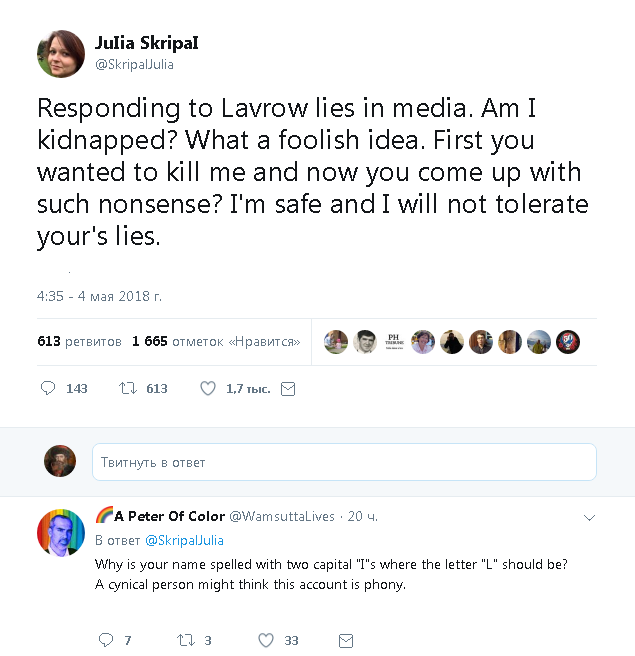Retweet the main Julia Skripal tweet
The image size is (635, 656).
click(x=127, y=388)
